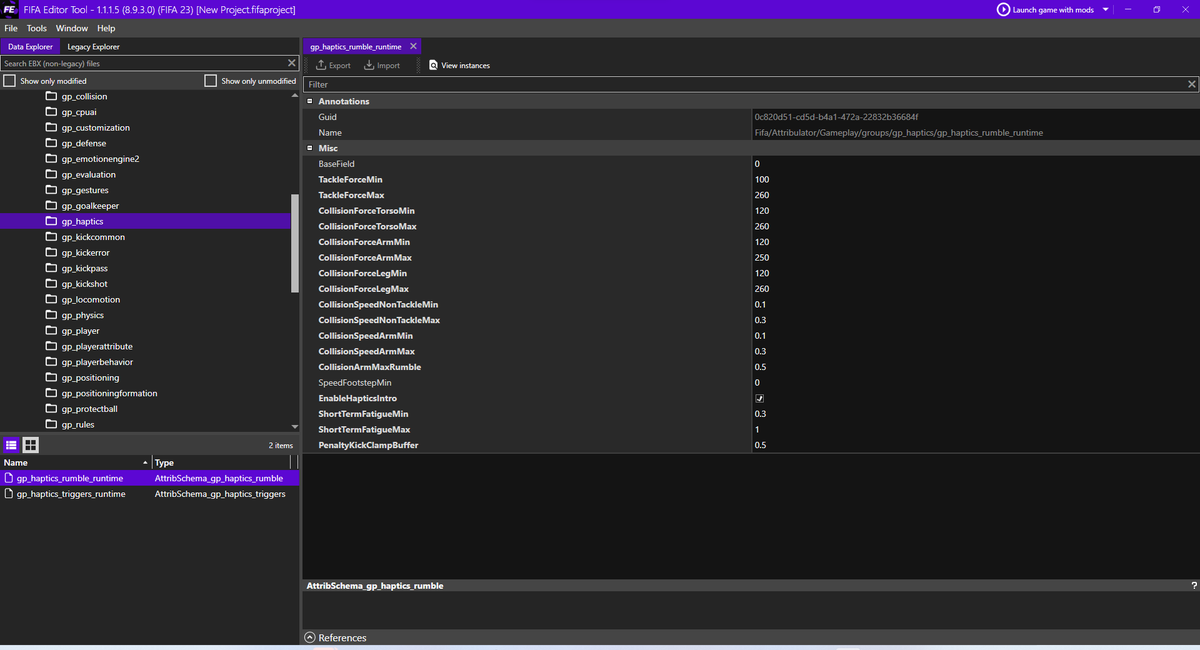Viewport: 1200px width, 650px height.
Task: Open the Window menu
Action: [71, 28]
